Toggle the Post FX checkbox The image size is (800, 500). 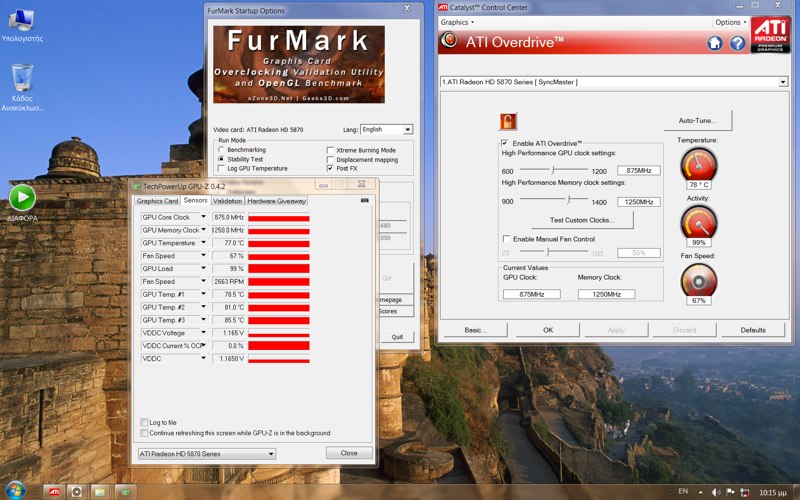(330, 168)
